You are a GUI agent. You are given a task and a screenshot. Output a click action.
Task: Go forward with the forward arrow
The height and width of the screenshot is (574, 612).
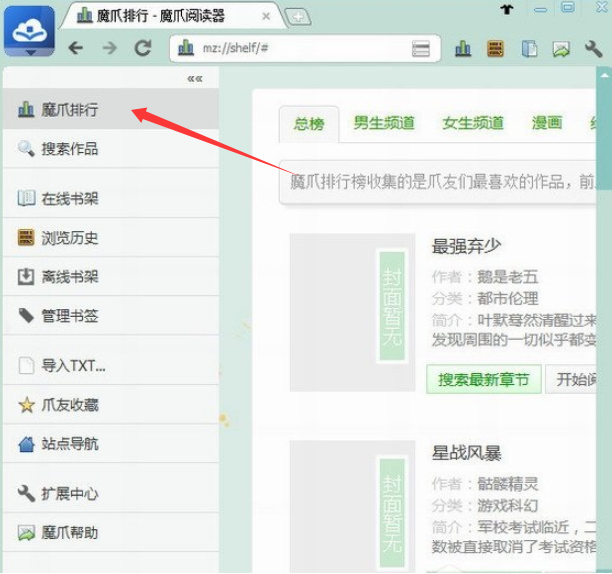point(110,48)
